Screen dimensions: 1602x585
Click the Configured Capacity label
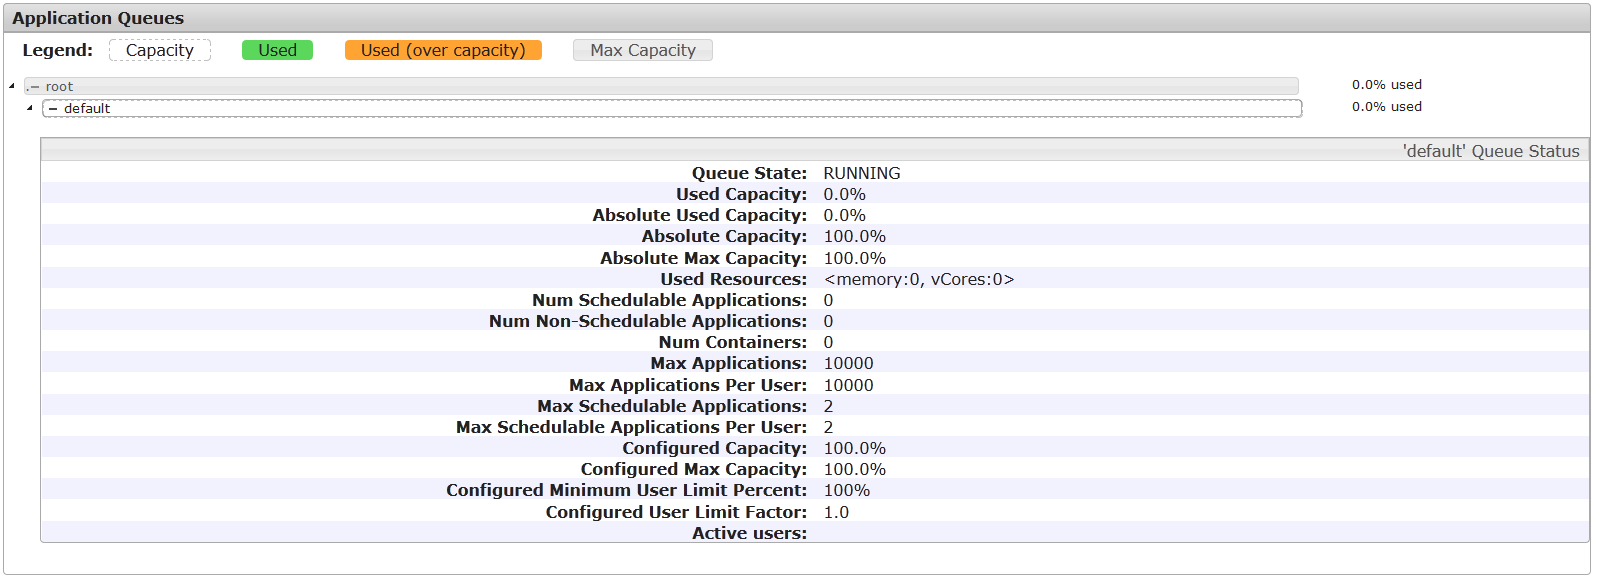[715, 448]
